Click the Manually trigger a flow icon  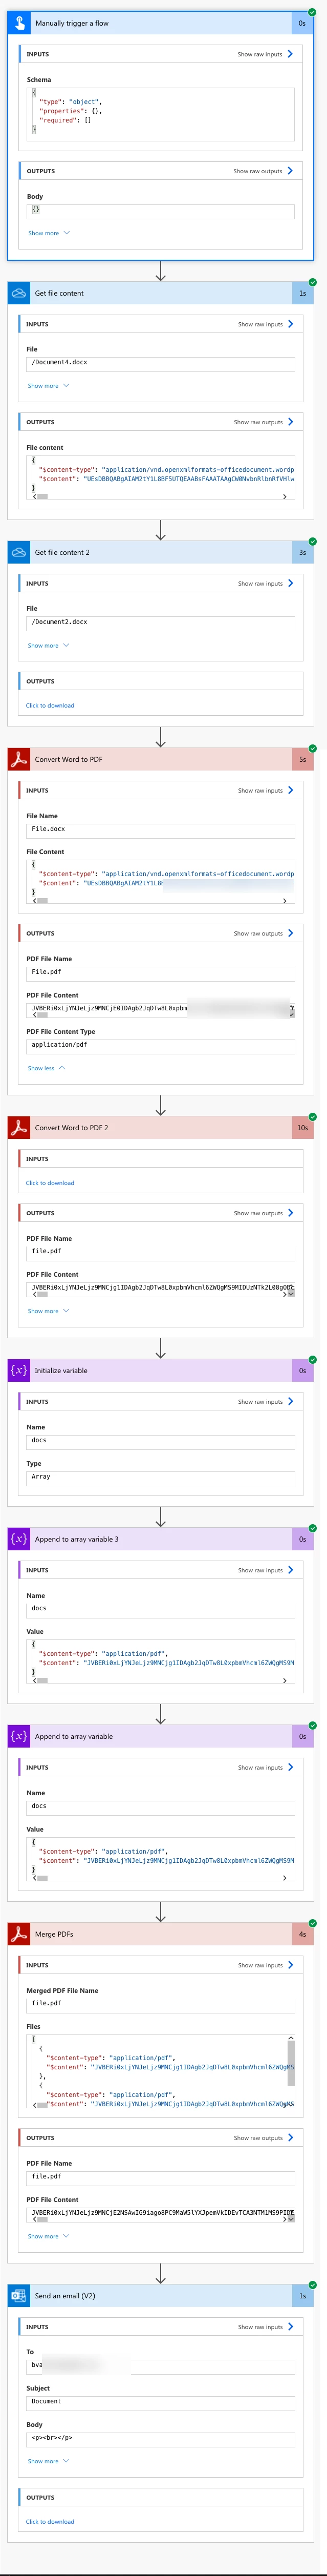19,23
